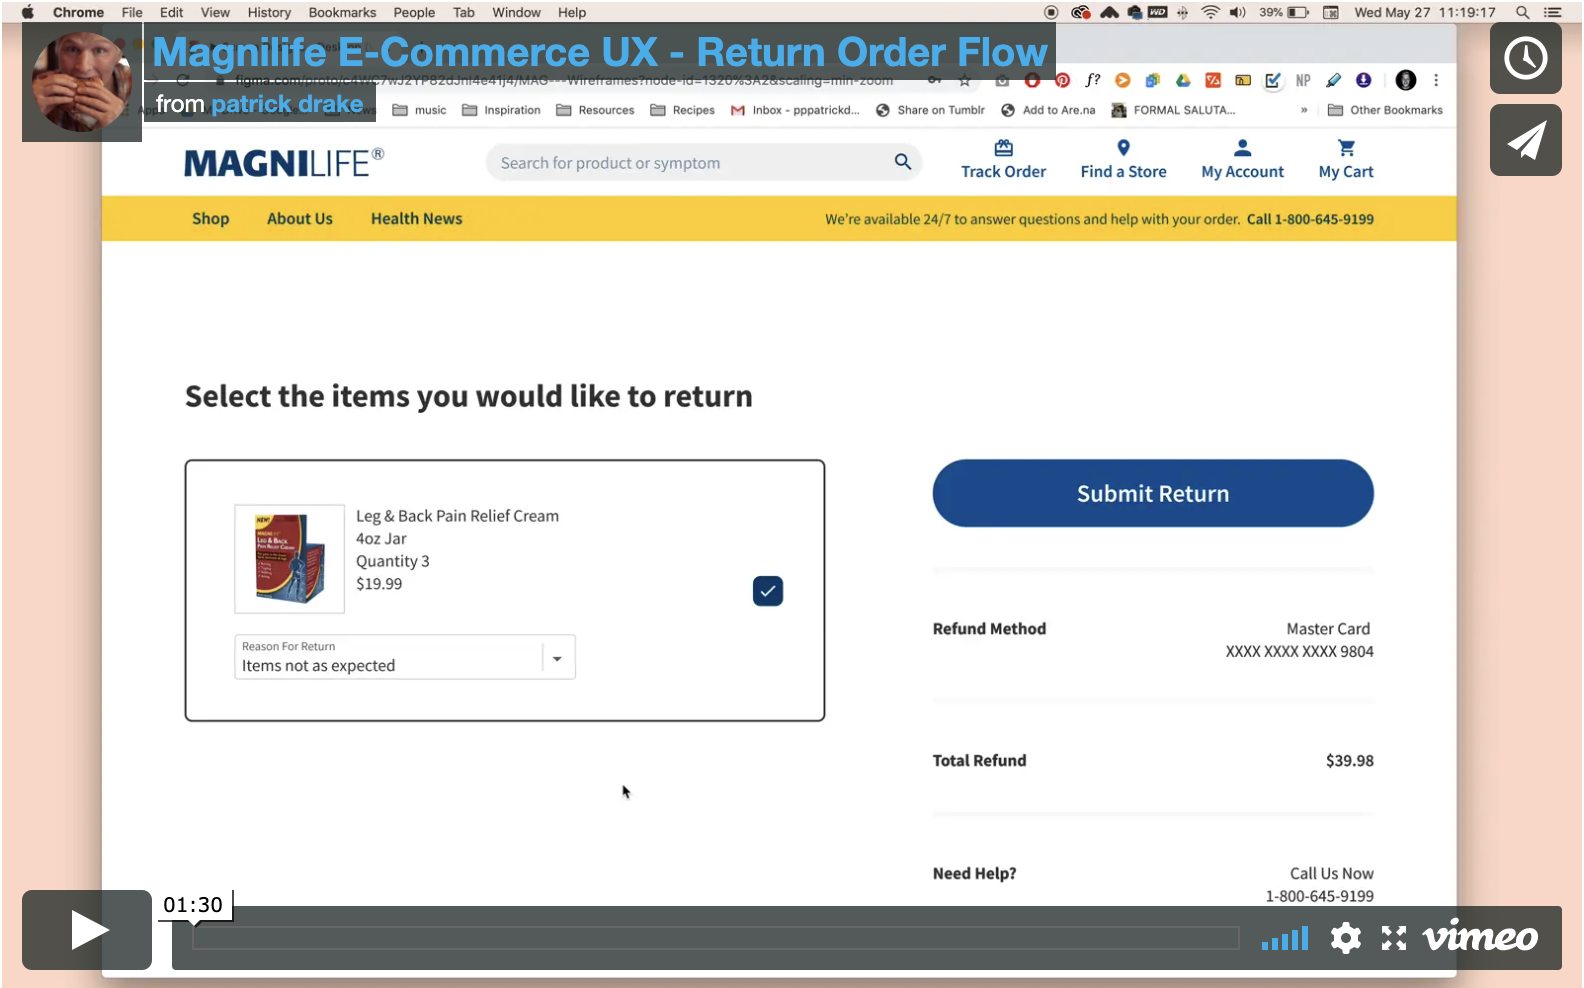1584x988 pixels.
Task: Click the Wi-Fi status icon
Action: [x=1210, y=12]
